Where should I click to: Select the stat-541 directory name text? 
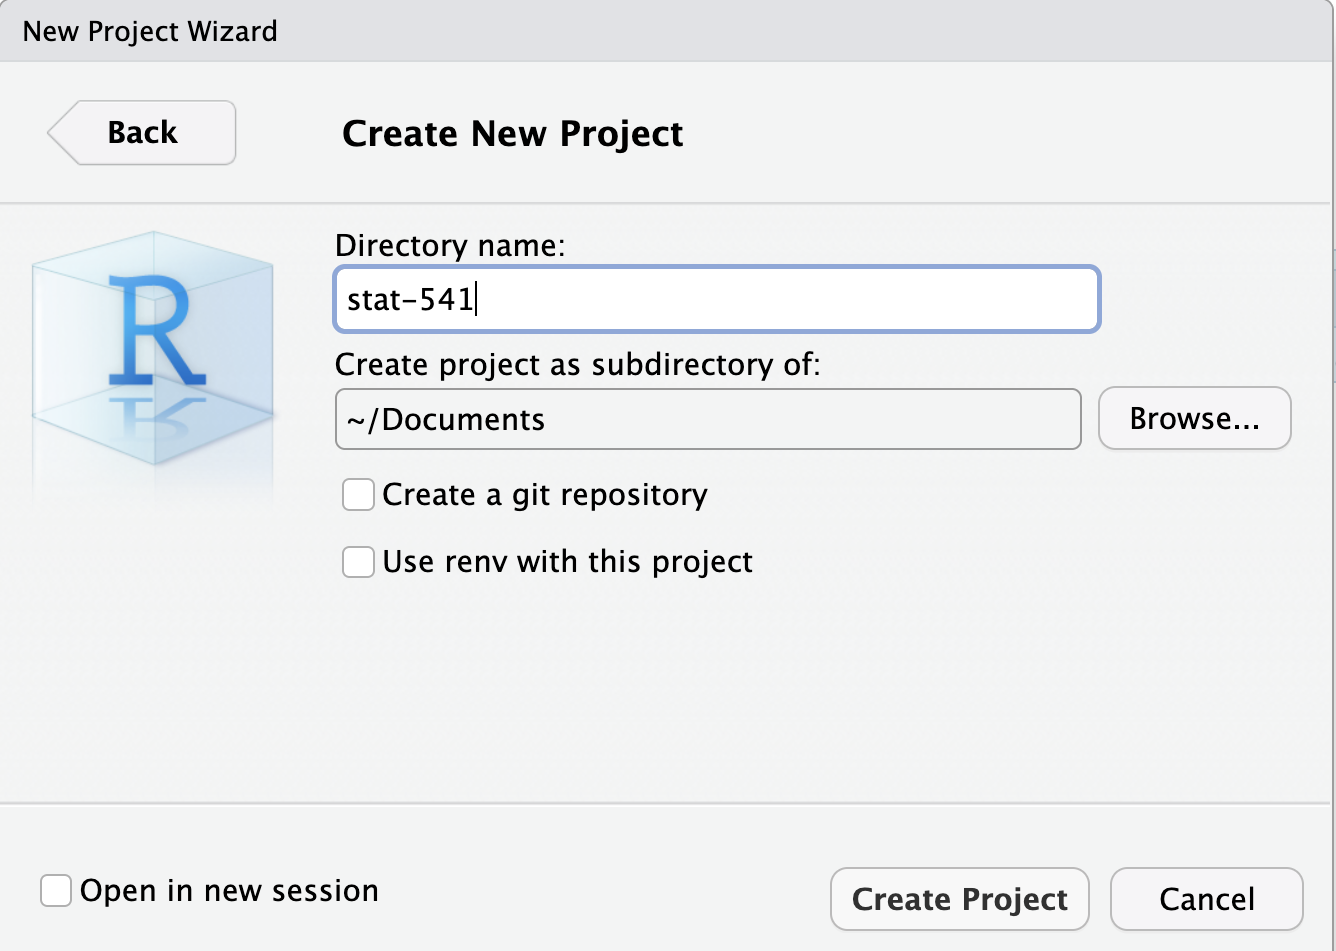coord(410,299)
